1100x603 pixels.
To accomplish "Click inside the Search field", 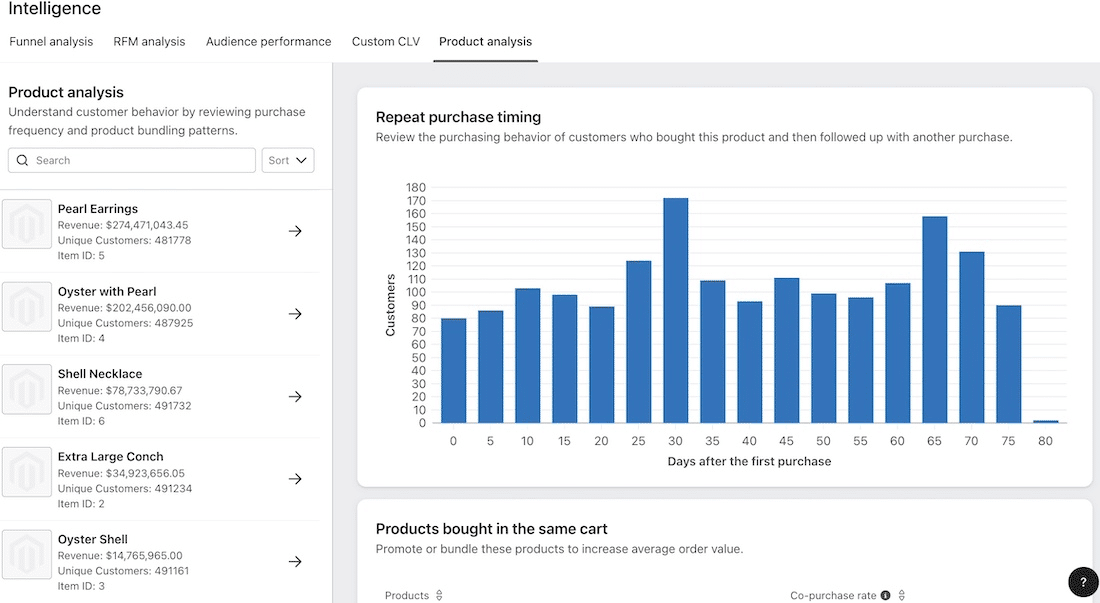I will (x=130, y=160).
